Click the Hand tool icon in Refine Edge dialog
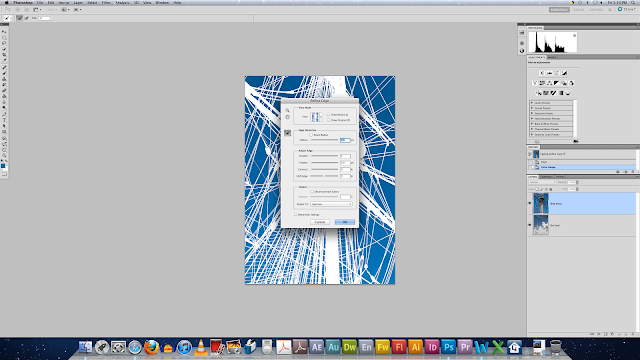 (x=287, y=117)
